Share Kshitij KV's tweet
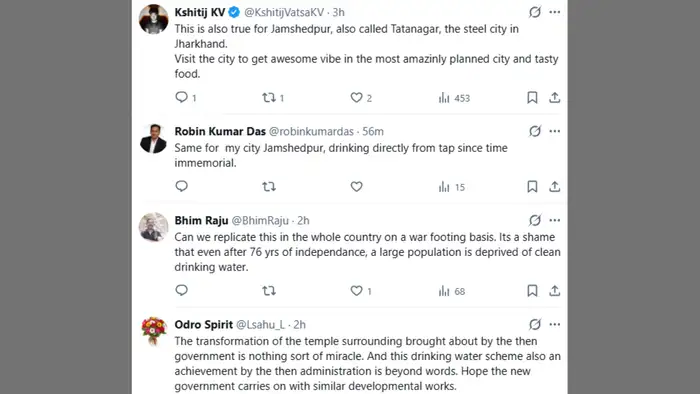Image resolution: width=700 pixels, height=394 pixels. tap(554, 97)
